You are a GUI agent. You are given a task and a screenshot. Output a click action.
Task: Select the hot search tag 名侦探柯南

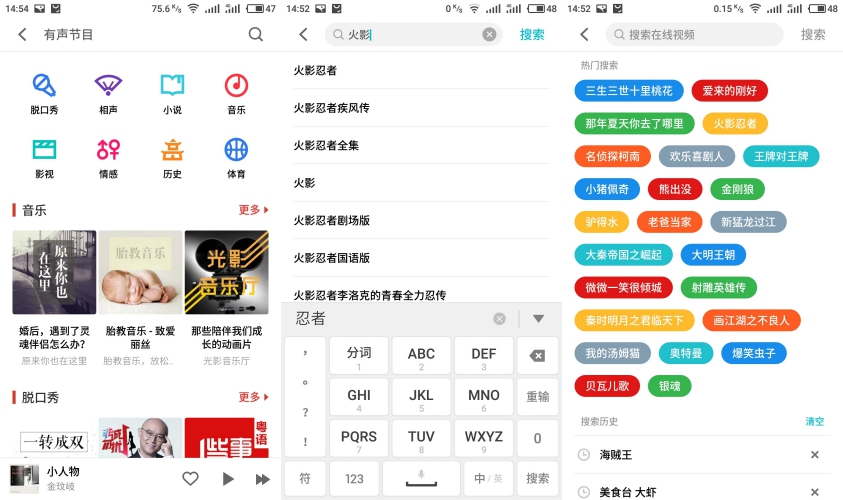(612, 156)
